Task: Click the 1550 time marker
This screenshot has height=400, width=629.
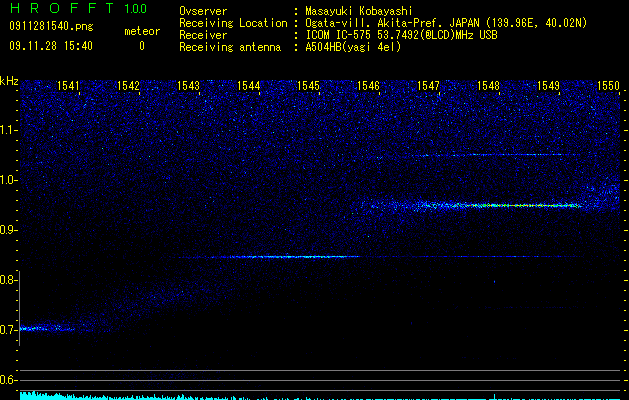Action: point(609,86)
